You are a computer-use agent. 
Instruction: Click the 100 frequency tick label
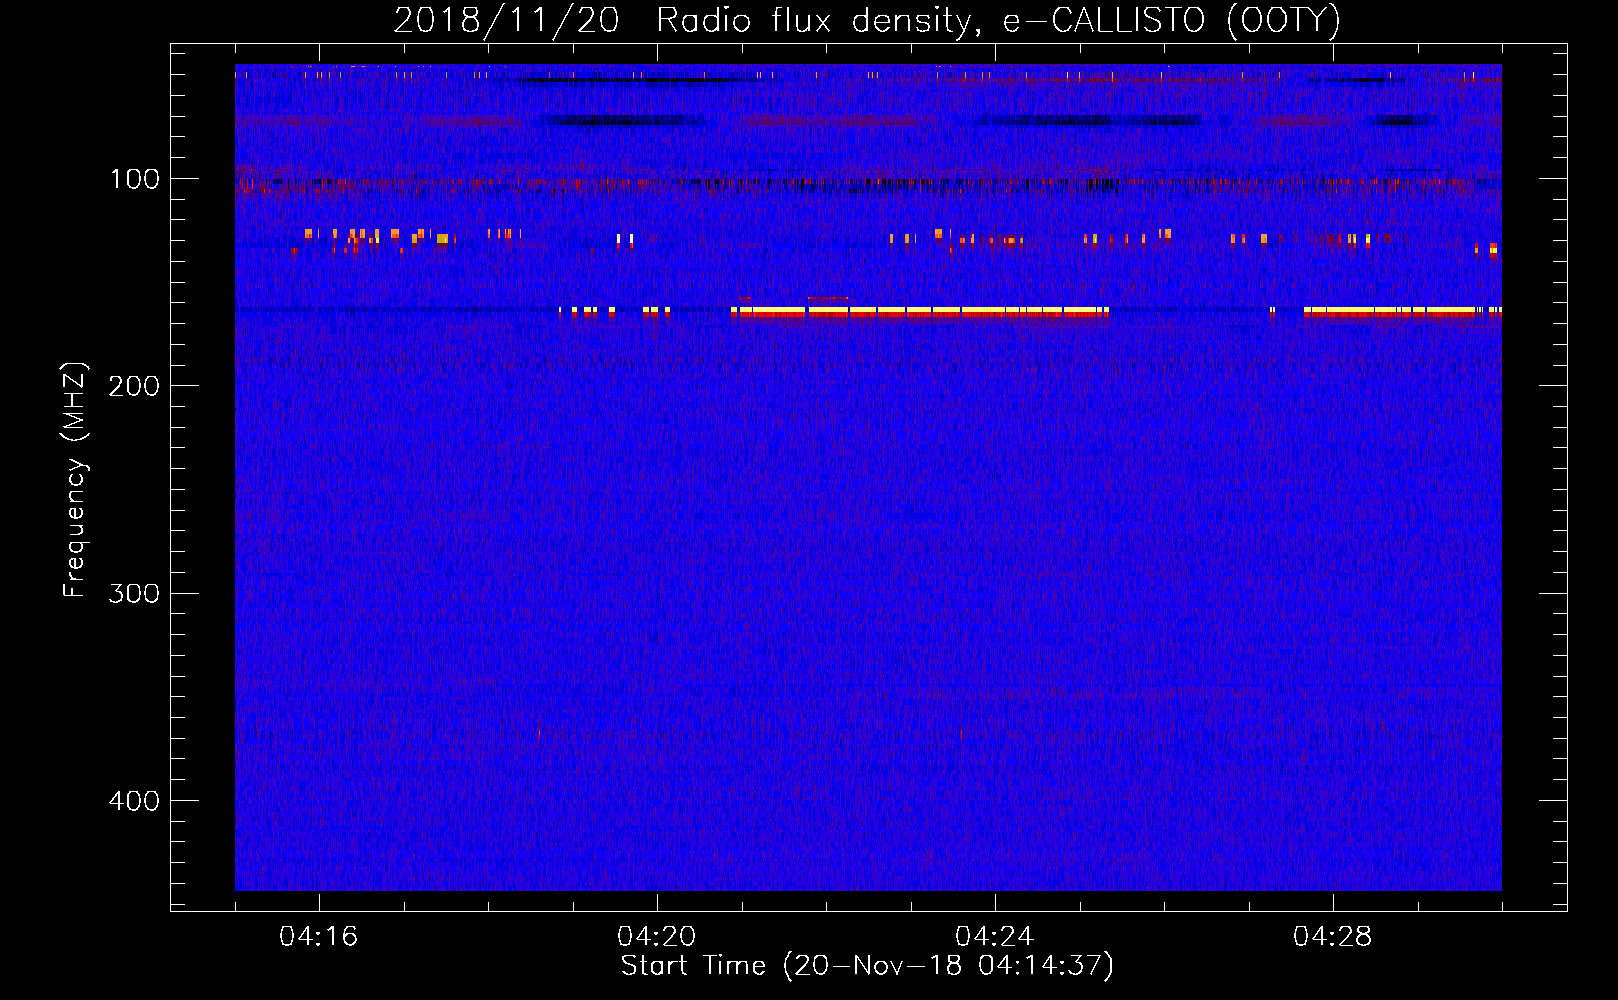135,179
